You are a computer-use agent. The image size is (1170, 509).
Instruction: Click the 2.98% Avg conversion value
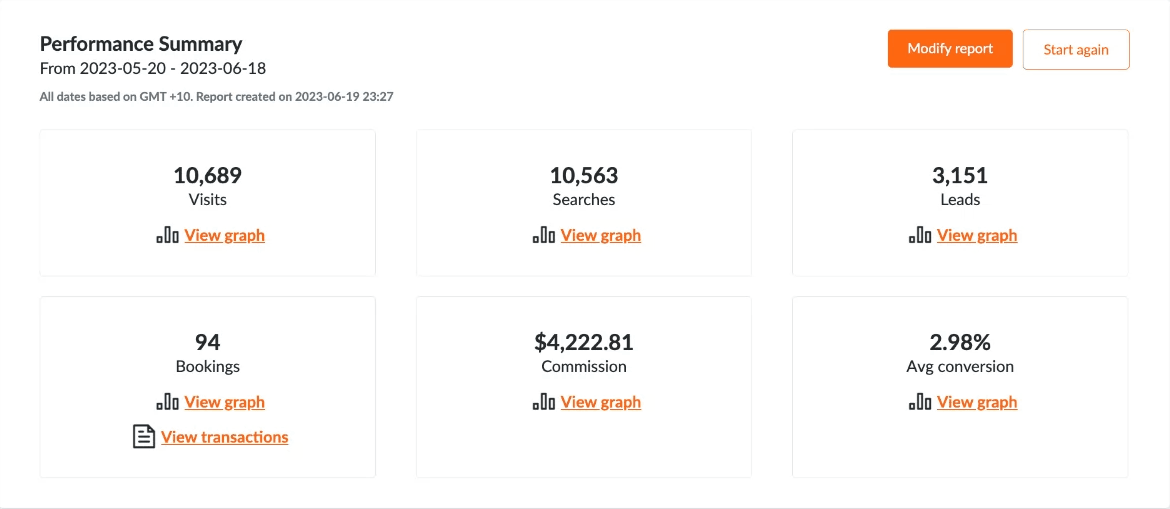[x=960, y=342]
